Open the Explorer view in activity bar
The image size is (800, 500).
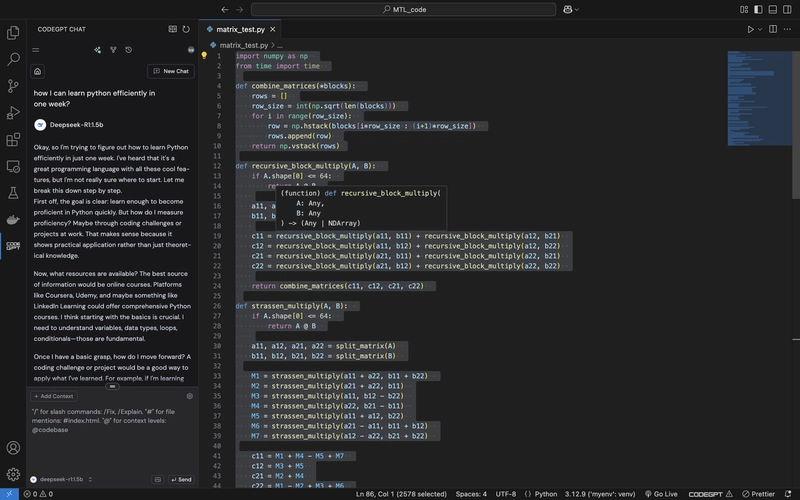(13, 33)
